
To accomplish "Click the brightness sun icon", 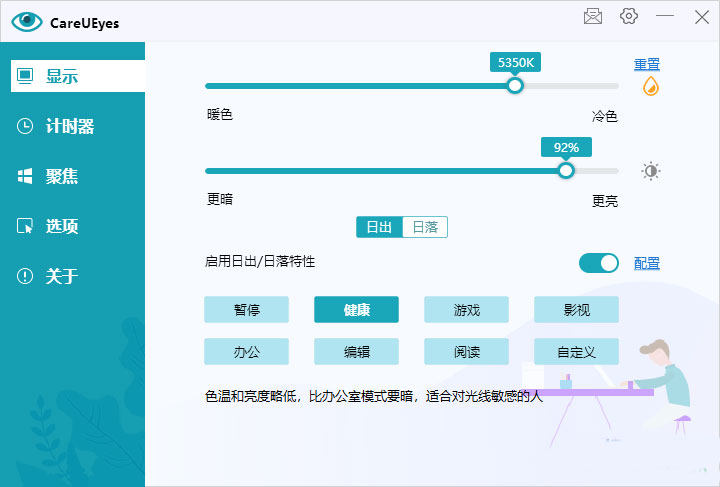I will tap(650, 171).
